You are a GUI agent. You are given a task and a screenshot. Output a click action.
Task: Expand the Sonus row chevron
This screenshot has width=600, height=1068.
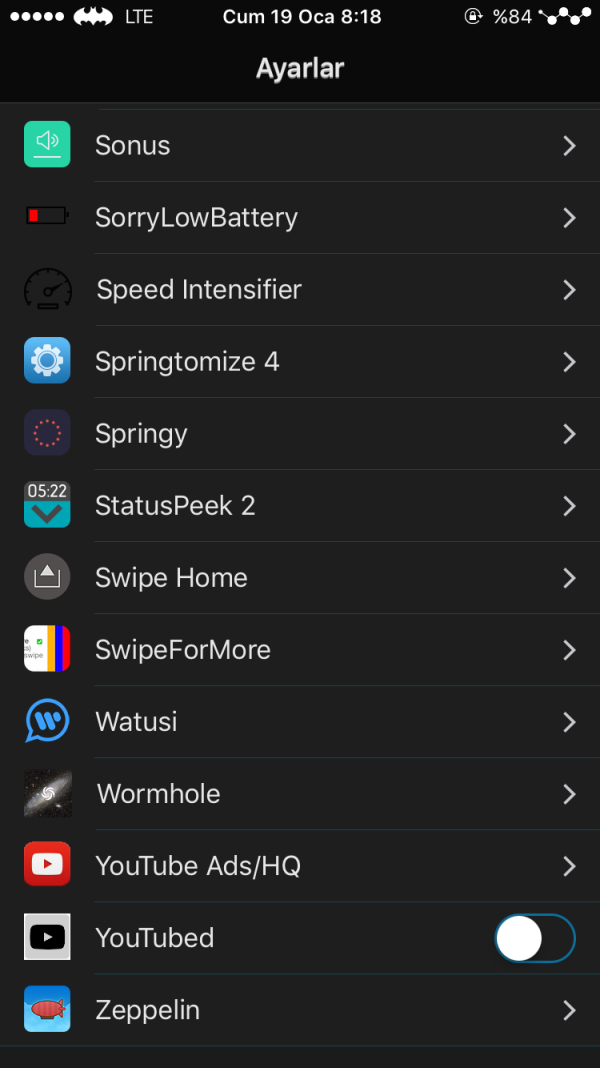point(569,146)
